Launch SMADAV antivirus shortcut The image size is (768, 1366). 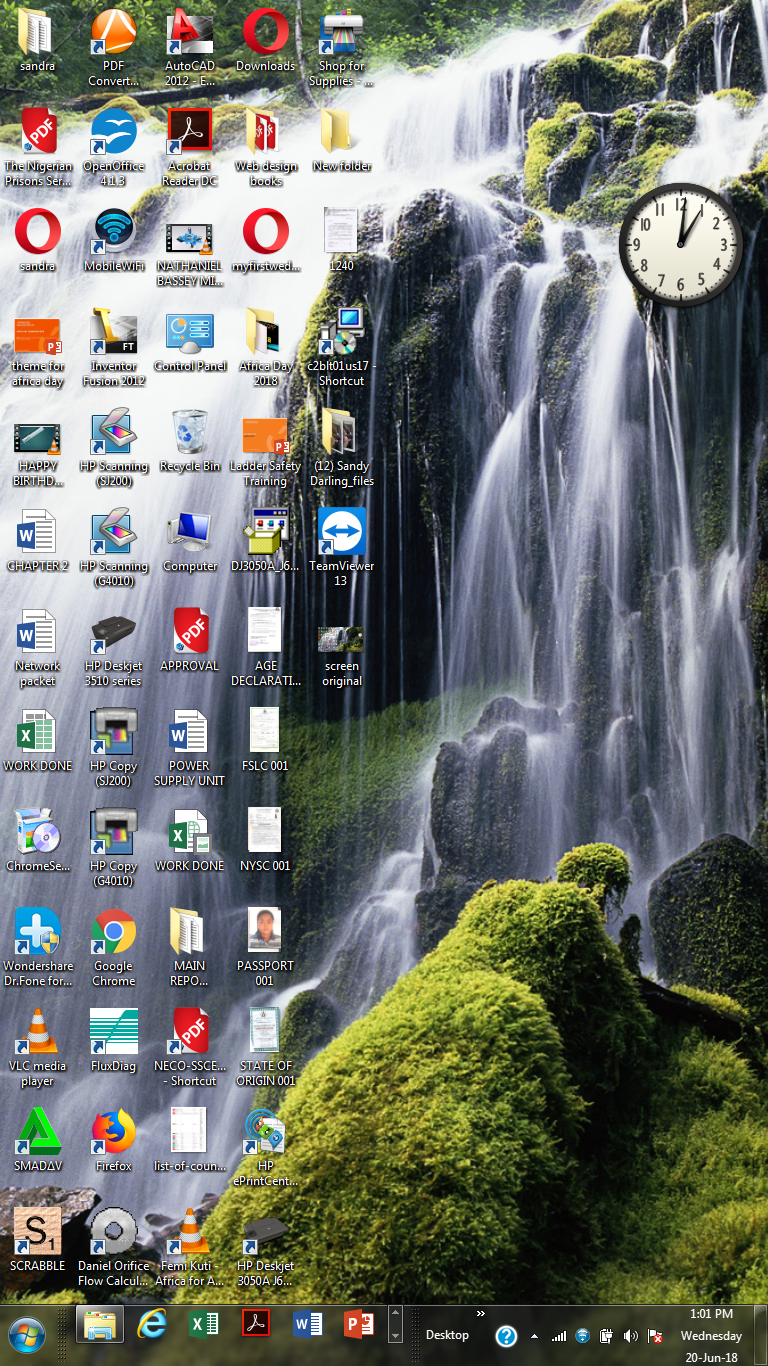[37, 1132]
